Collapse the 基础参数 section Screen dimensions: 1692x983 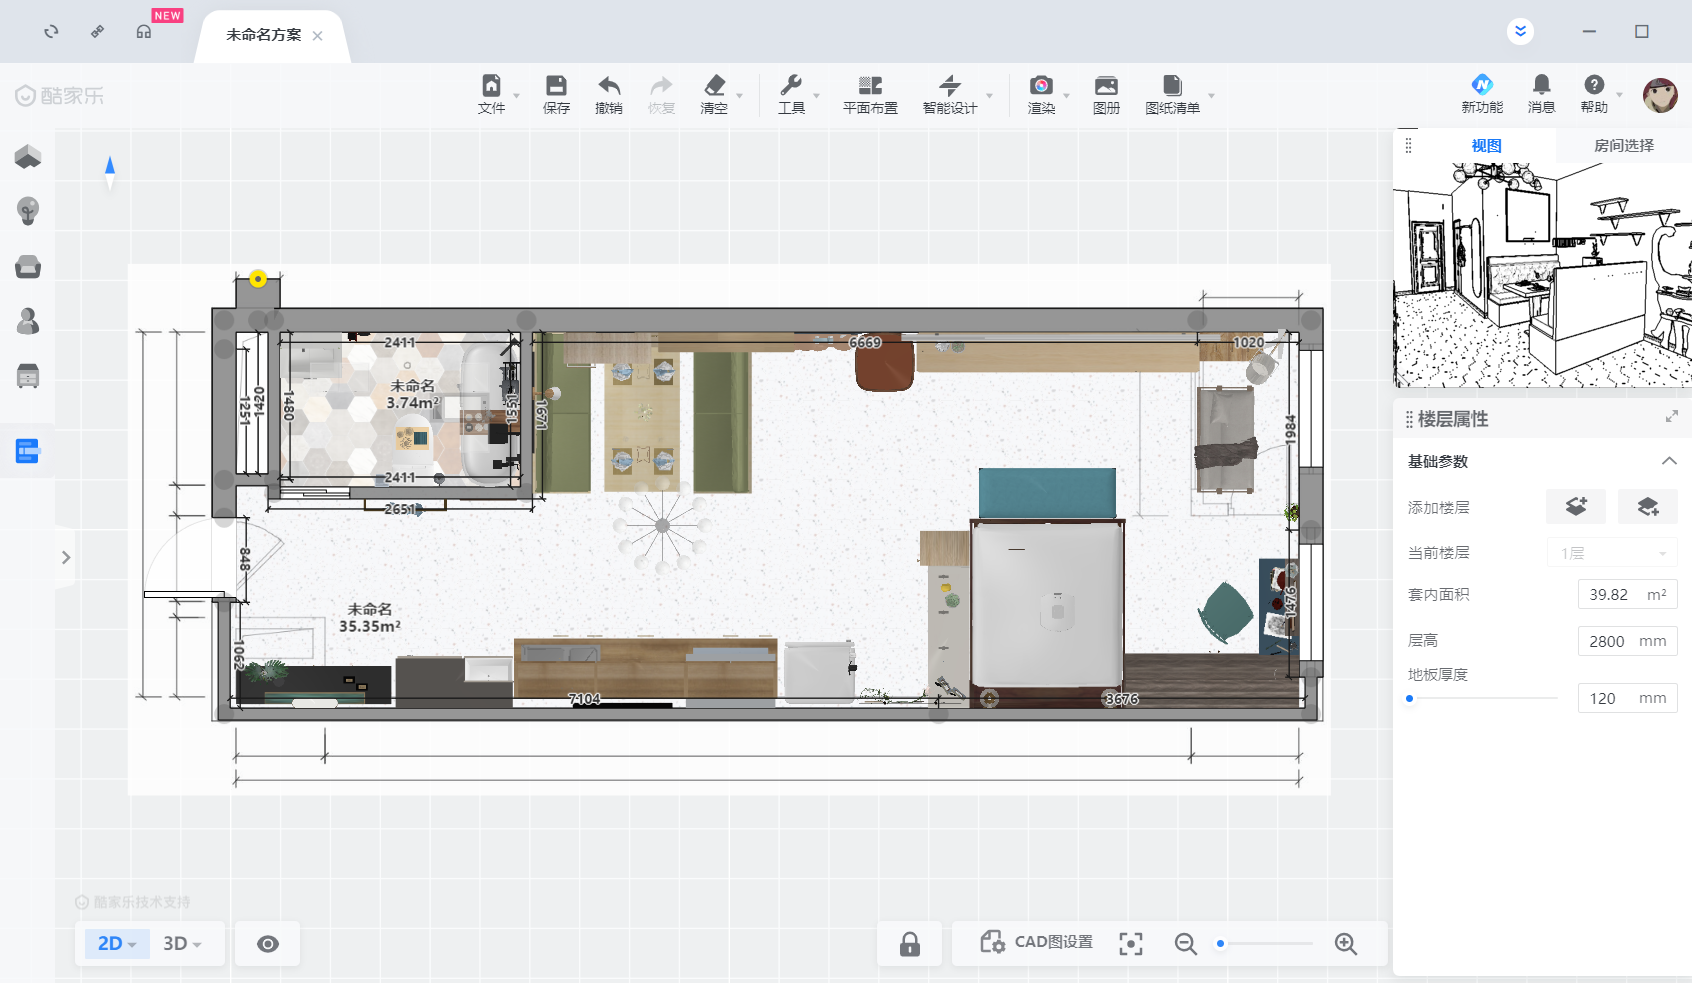(1669, 461)
